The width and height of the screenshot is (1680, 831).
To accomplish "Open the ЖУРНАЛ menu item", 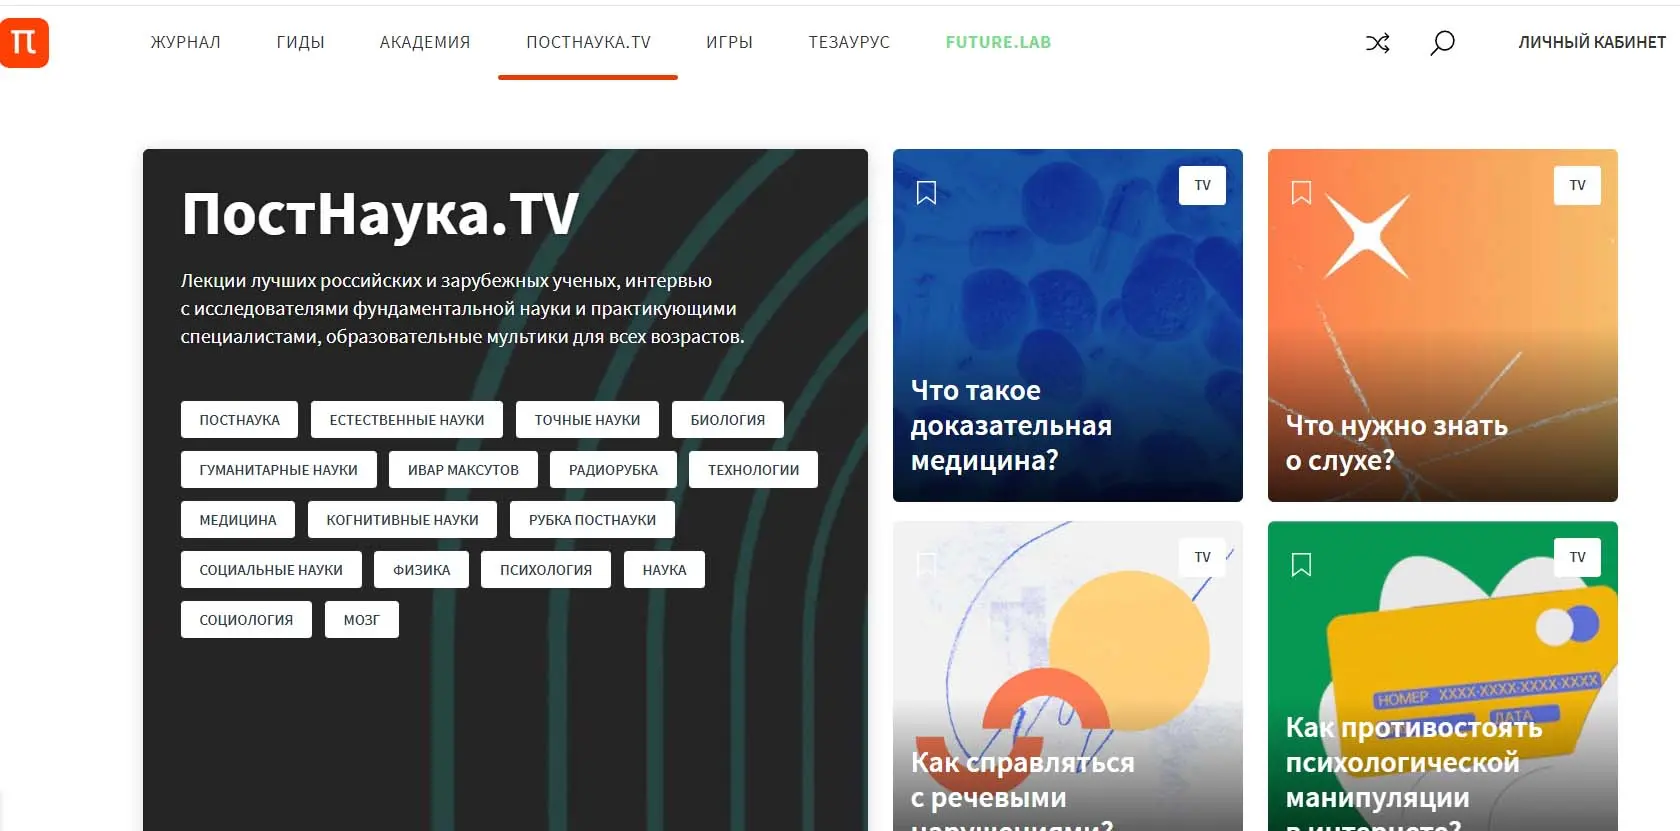I will tap(185, 42).
